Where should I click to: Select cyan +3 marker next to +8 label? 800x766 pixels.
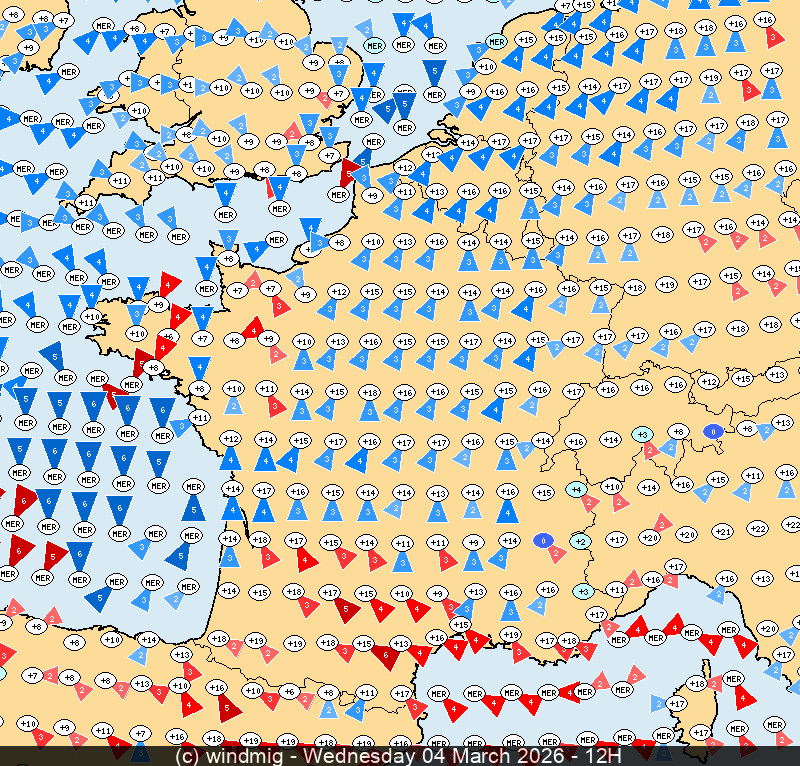[643, 434]
